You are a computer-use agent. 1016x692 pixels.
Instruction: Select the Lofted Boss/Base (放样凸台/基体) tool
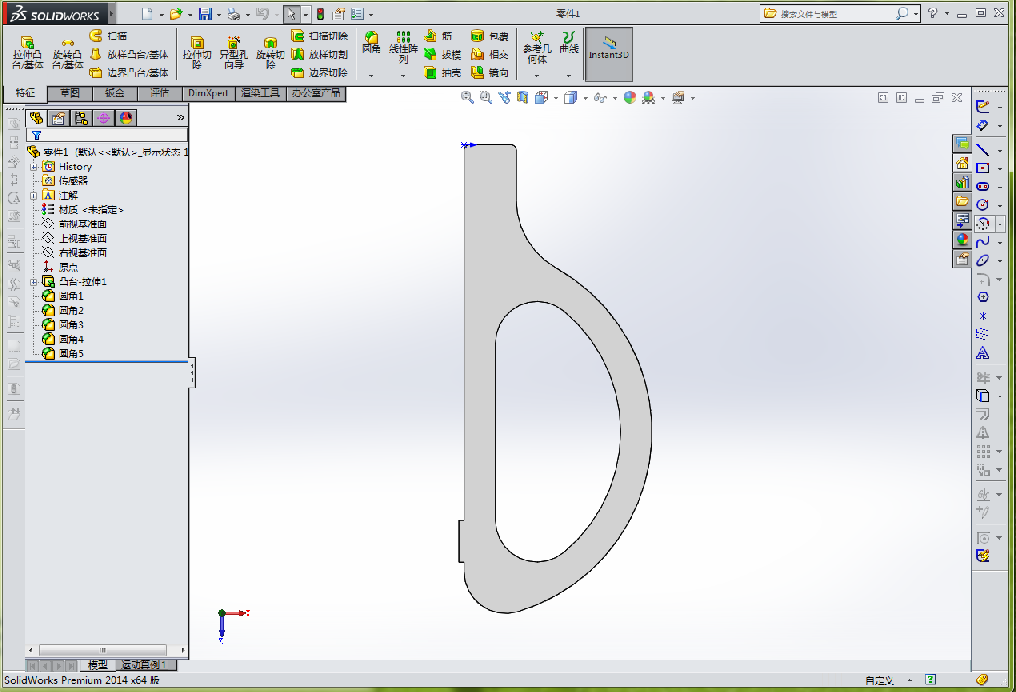point(128,54)
